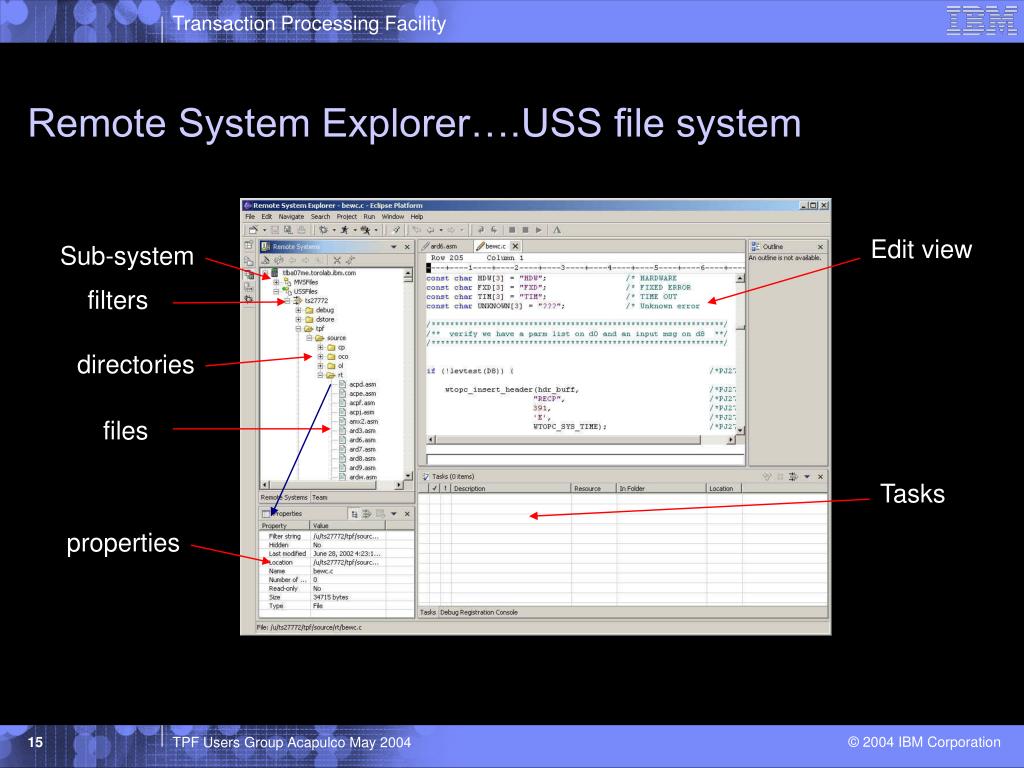Open the Navigate menu
1024x768 pixels.
291,217
